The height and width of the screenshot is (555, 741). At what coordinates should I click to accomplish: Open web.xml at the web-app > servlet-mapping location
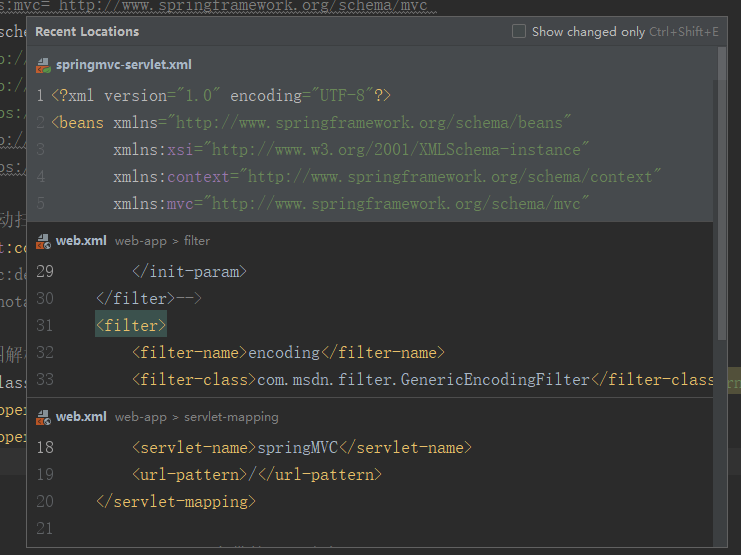[83, 417]
